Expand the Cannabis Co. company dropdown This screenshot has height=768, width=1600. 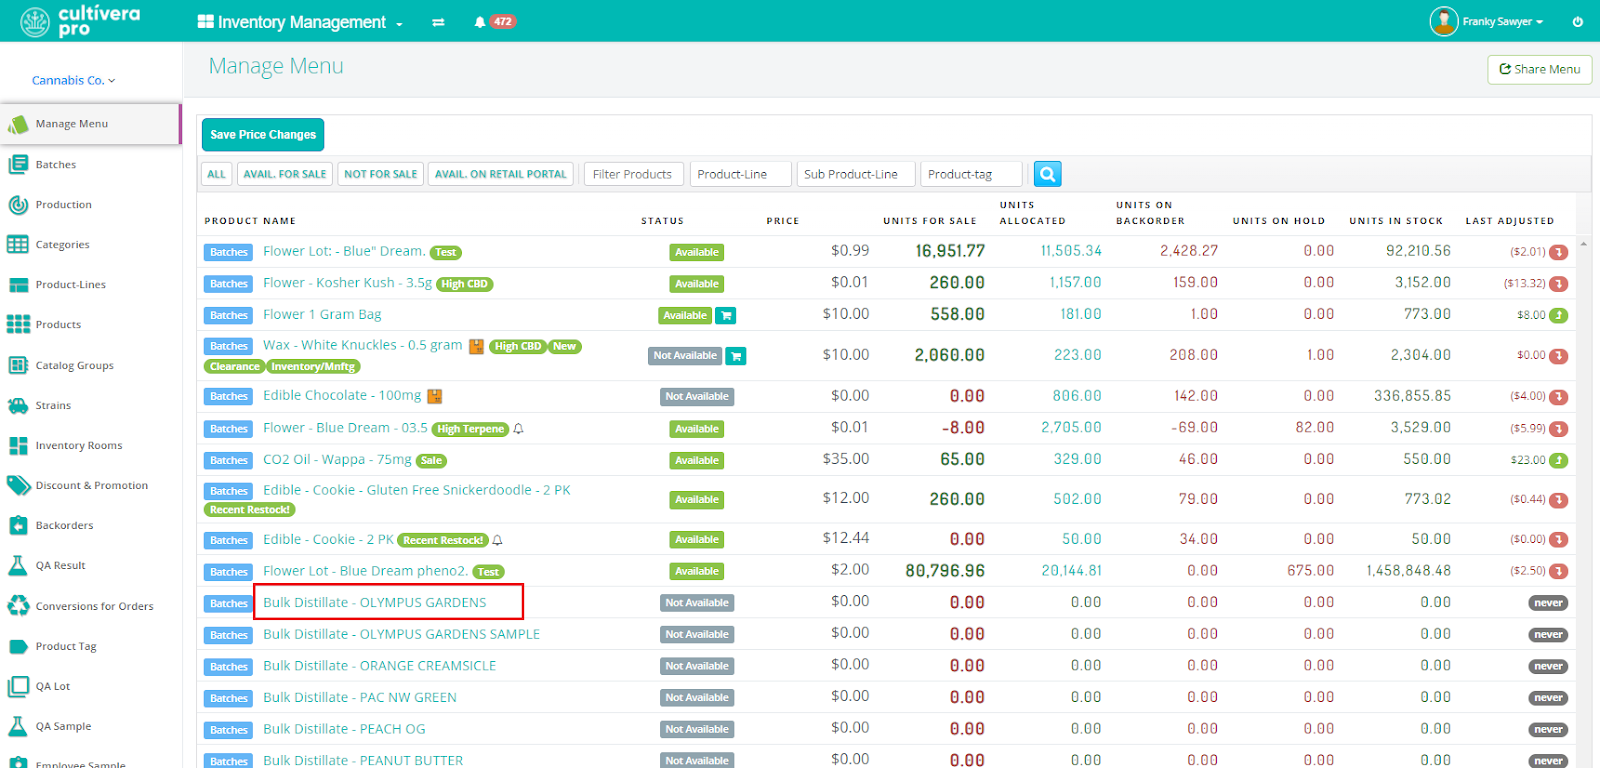tap(73, 80)
